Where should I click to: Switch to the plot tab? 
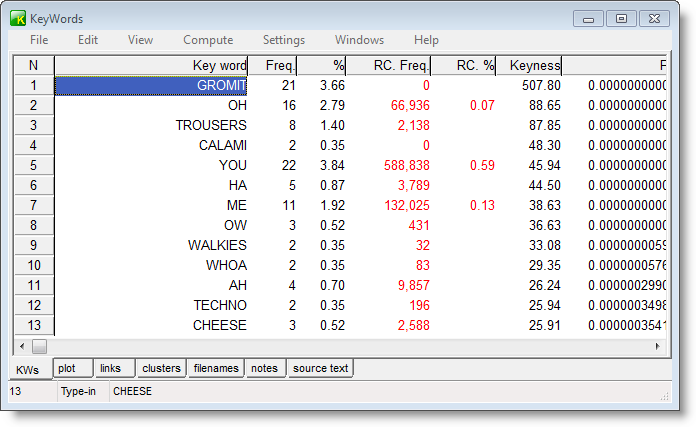point(67,368)
